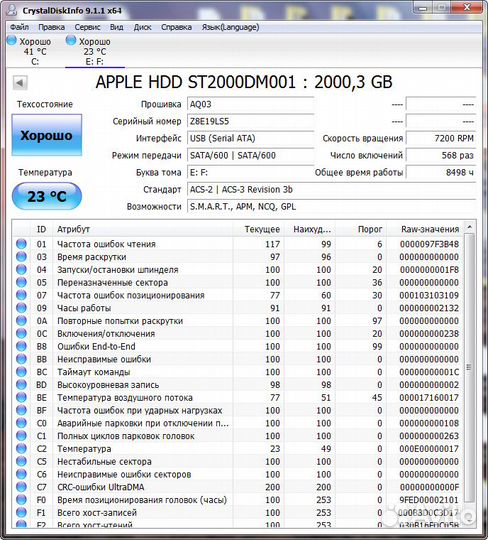Screen dimensions: 488x540
Task: Click status icon for Запуски/остановки шпинделя
Action: [x=21, y=269]
